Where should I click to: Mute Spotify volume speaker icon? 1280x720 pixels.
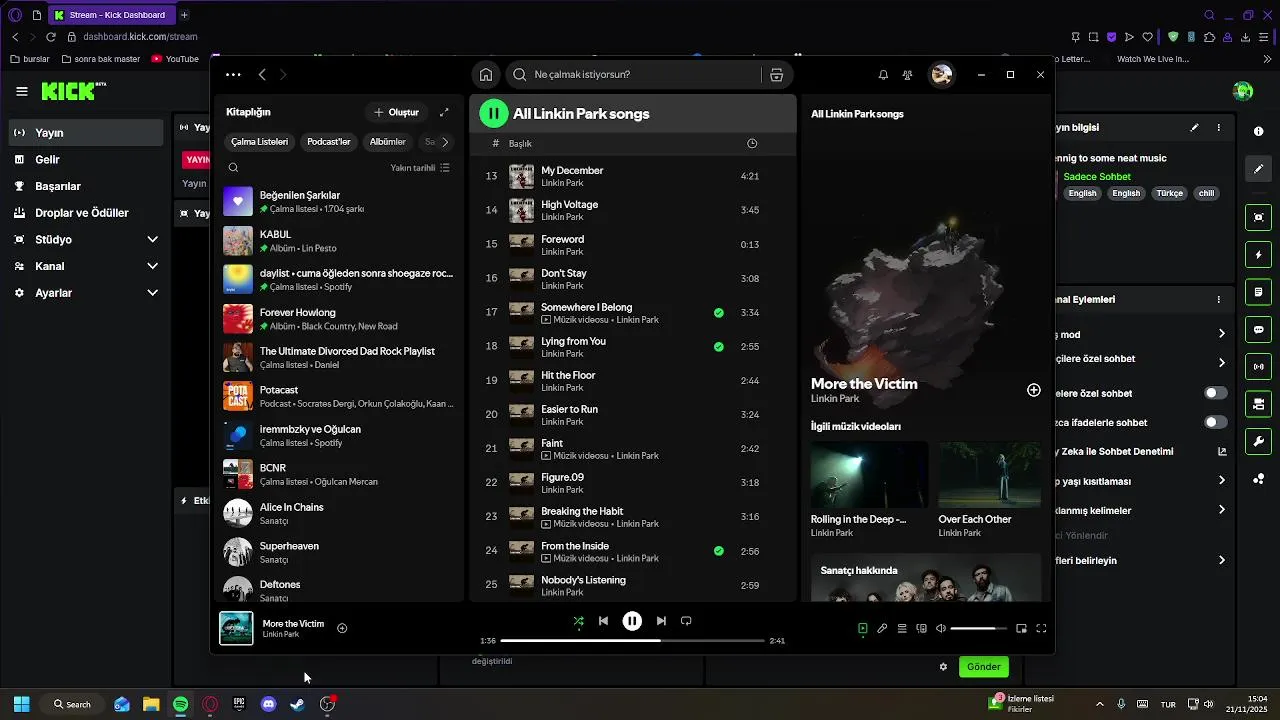[940, 628]
